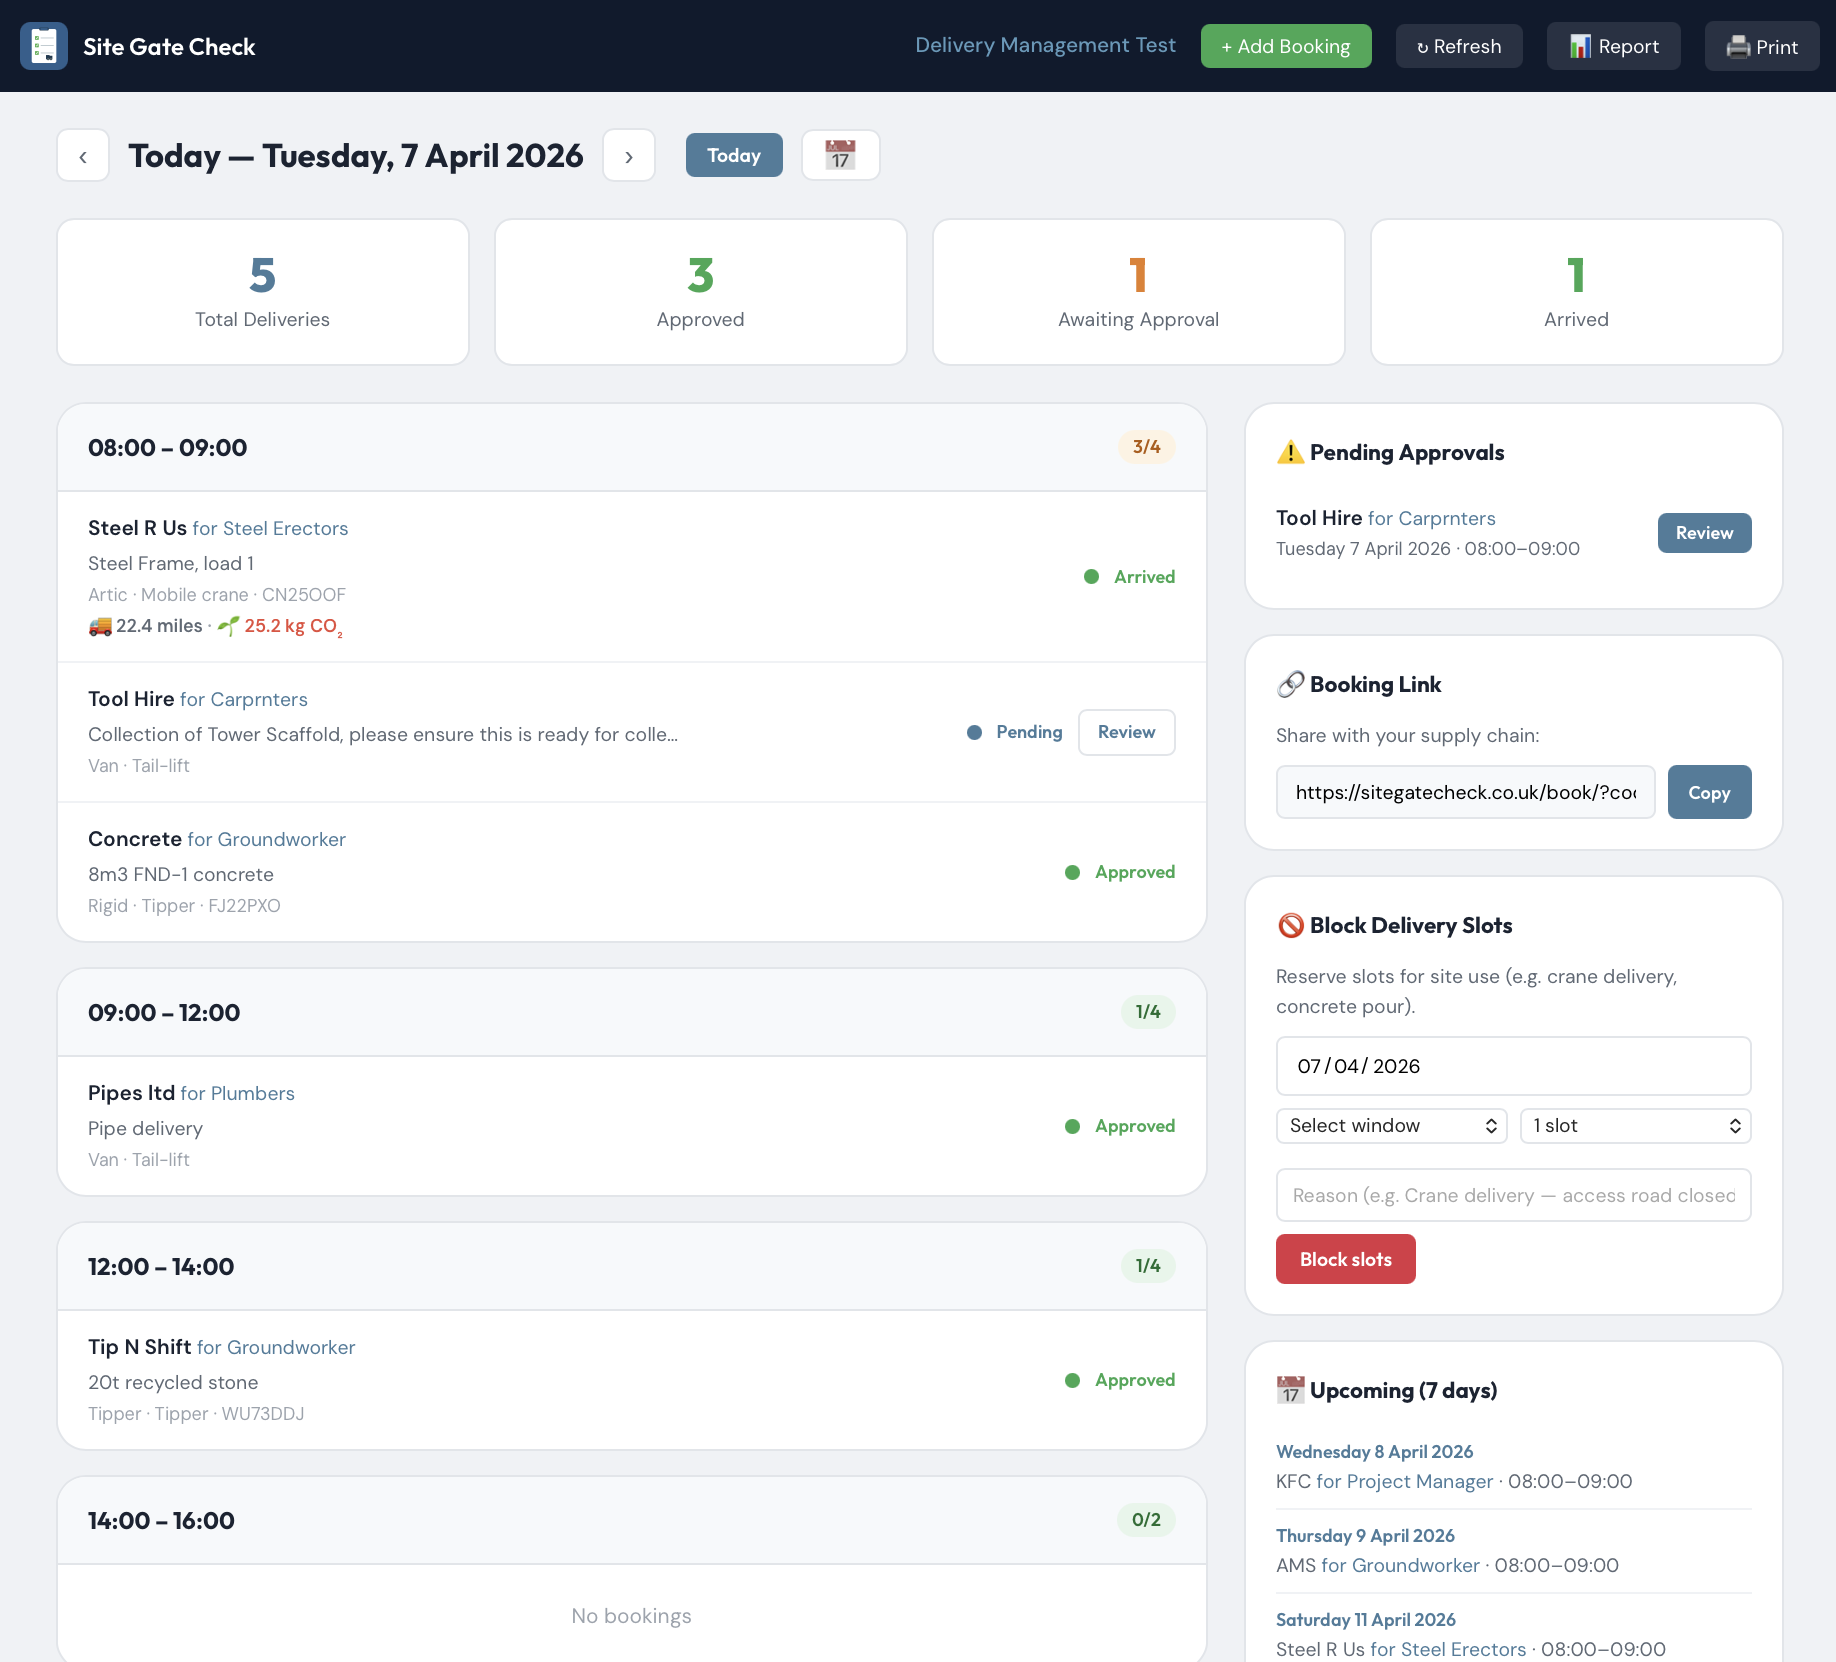Click the calendar icon beside Upcoming (7 days)
The height and width of the screenshot is (1662, 1836).
click(1291, 1389)
